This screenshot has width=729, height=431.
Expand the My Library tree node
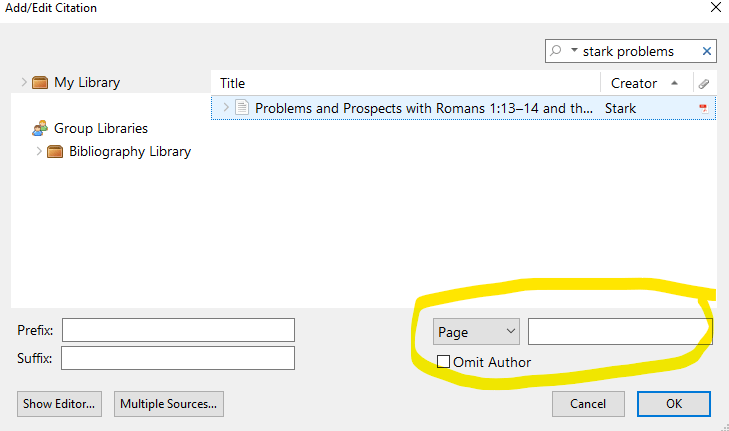(x=24, y=83)
